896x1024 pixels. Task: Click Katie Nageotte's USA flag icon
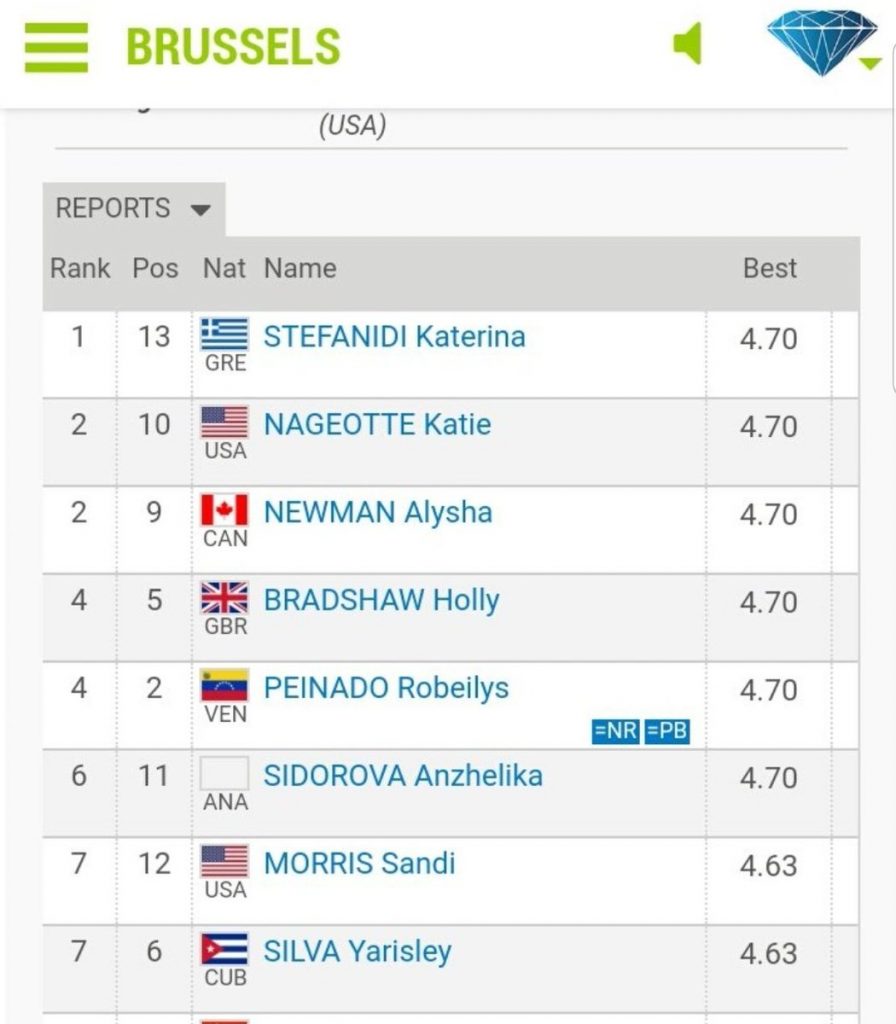(225, 422)
